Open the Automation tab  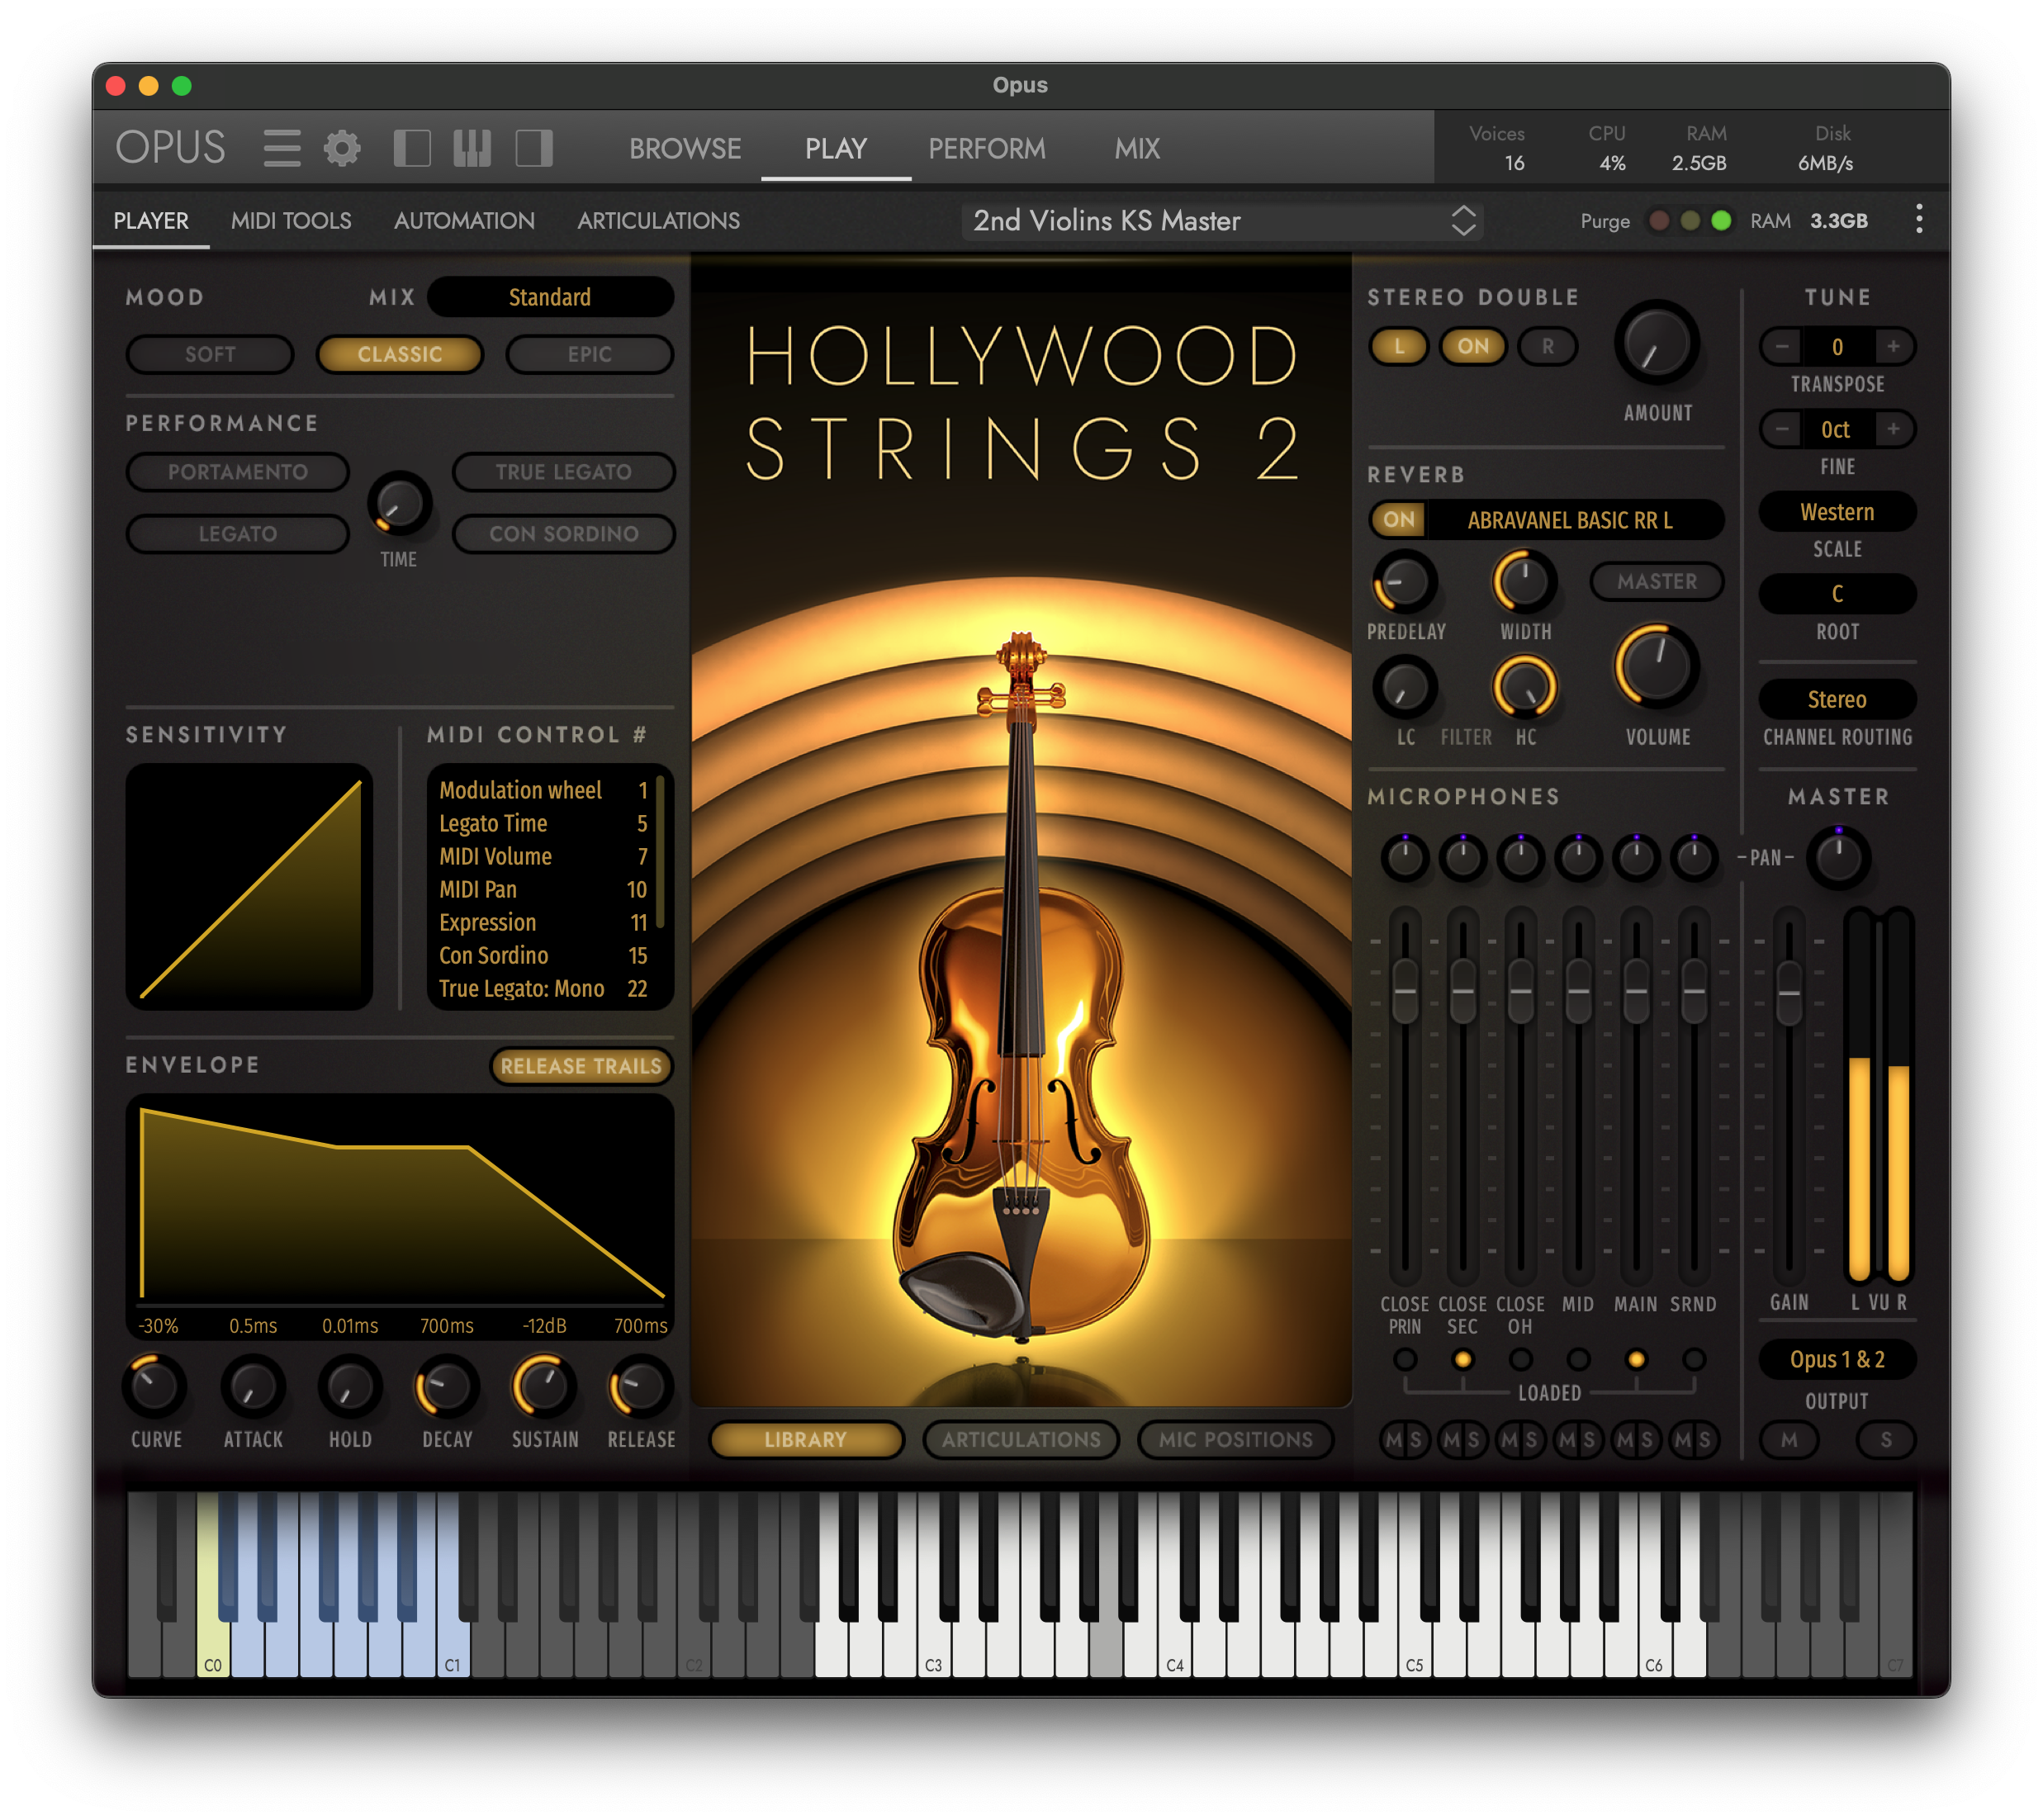(464, 220)
